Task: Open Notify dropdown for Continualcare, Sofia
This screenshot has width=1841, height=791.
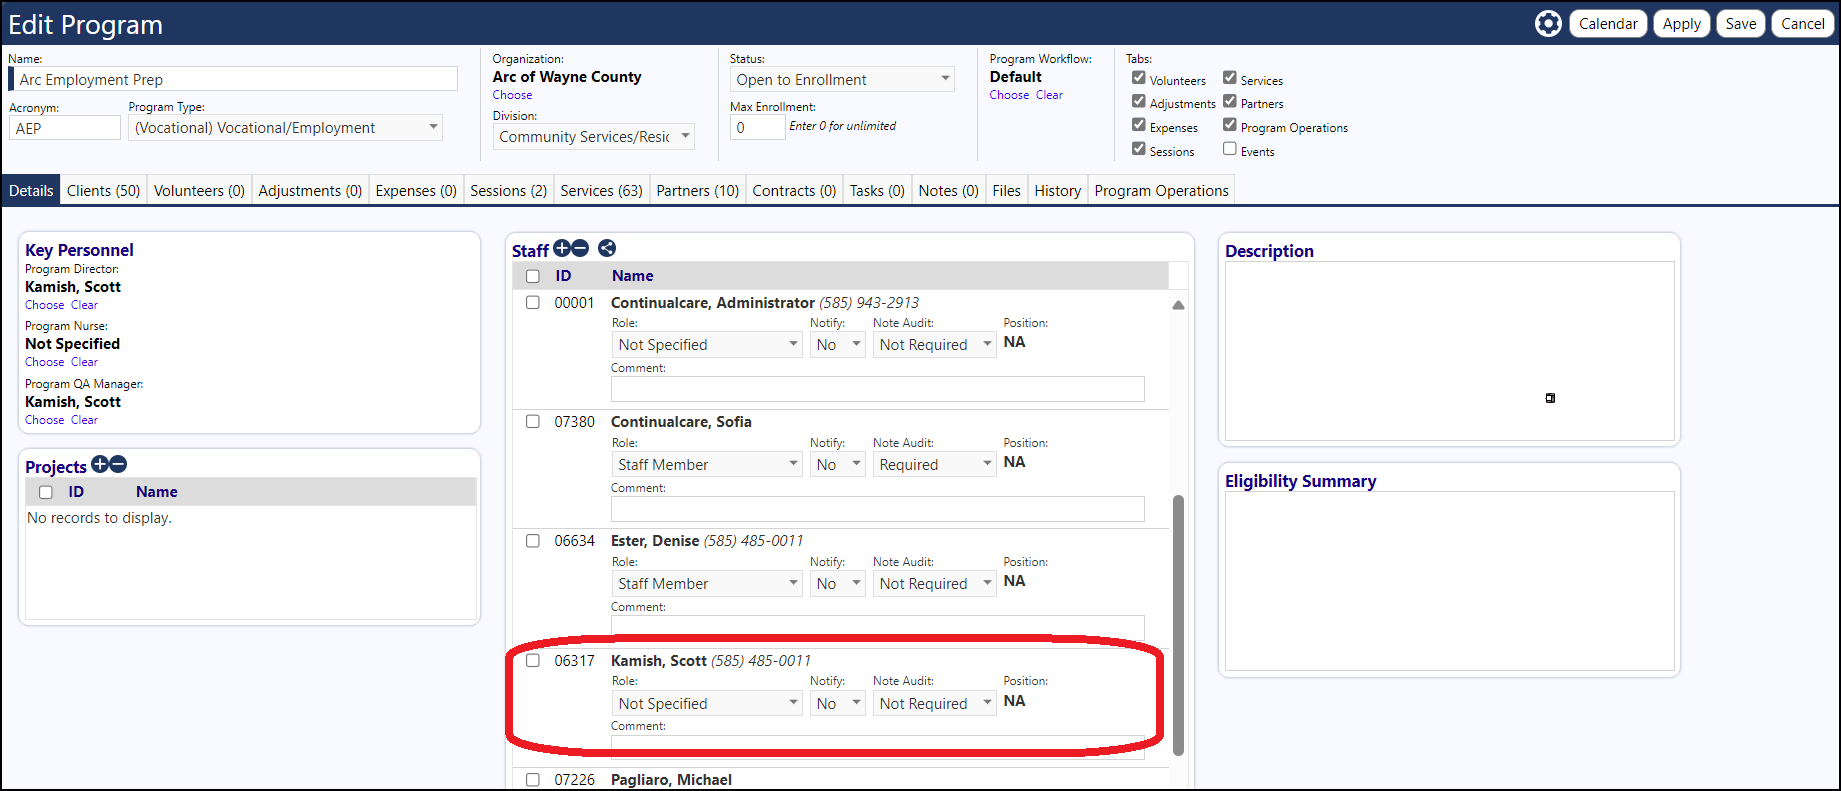Action: tap(838, 464)
